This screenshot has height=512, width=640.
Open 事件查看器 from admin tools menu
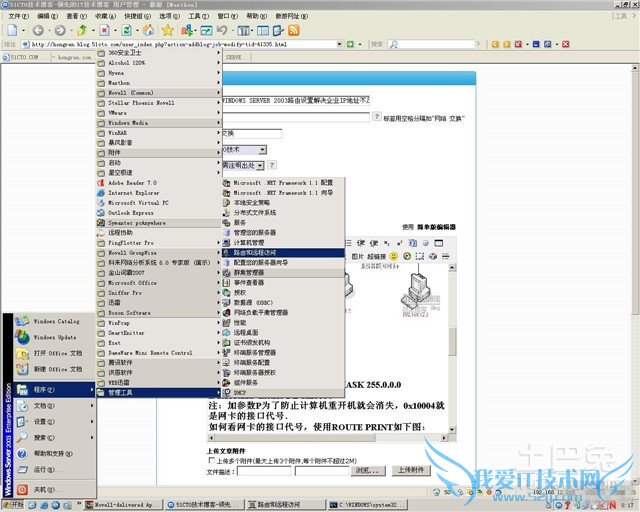283,283
